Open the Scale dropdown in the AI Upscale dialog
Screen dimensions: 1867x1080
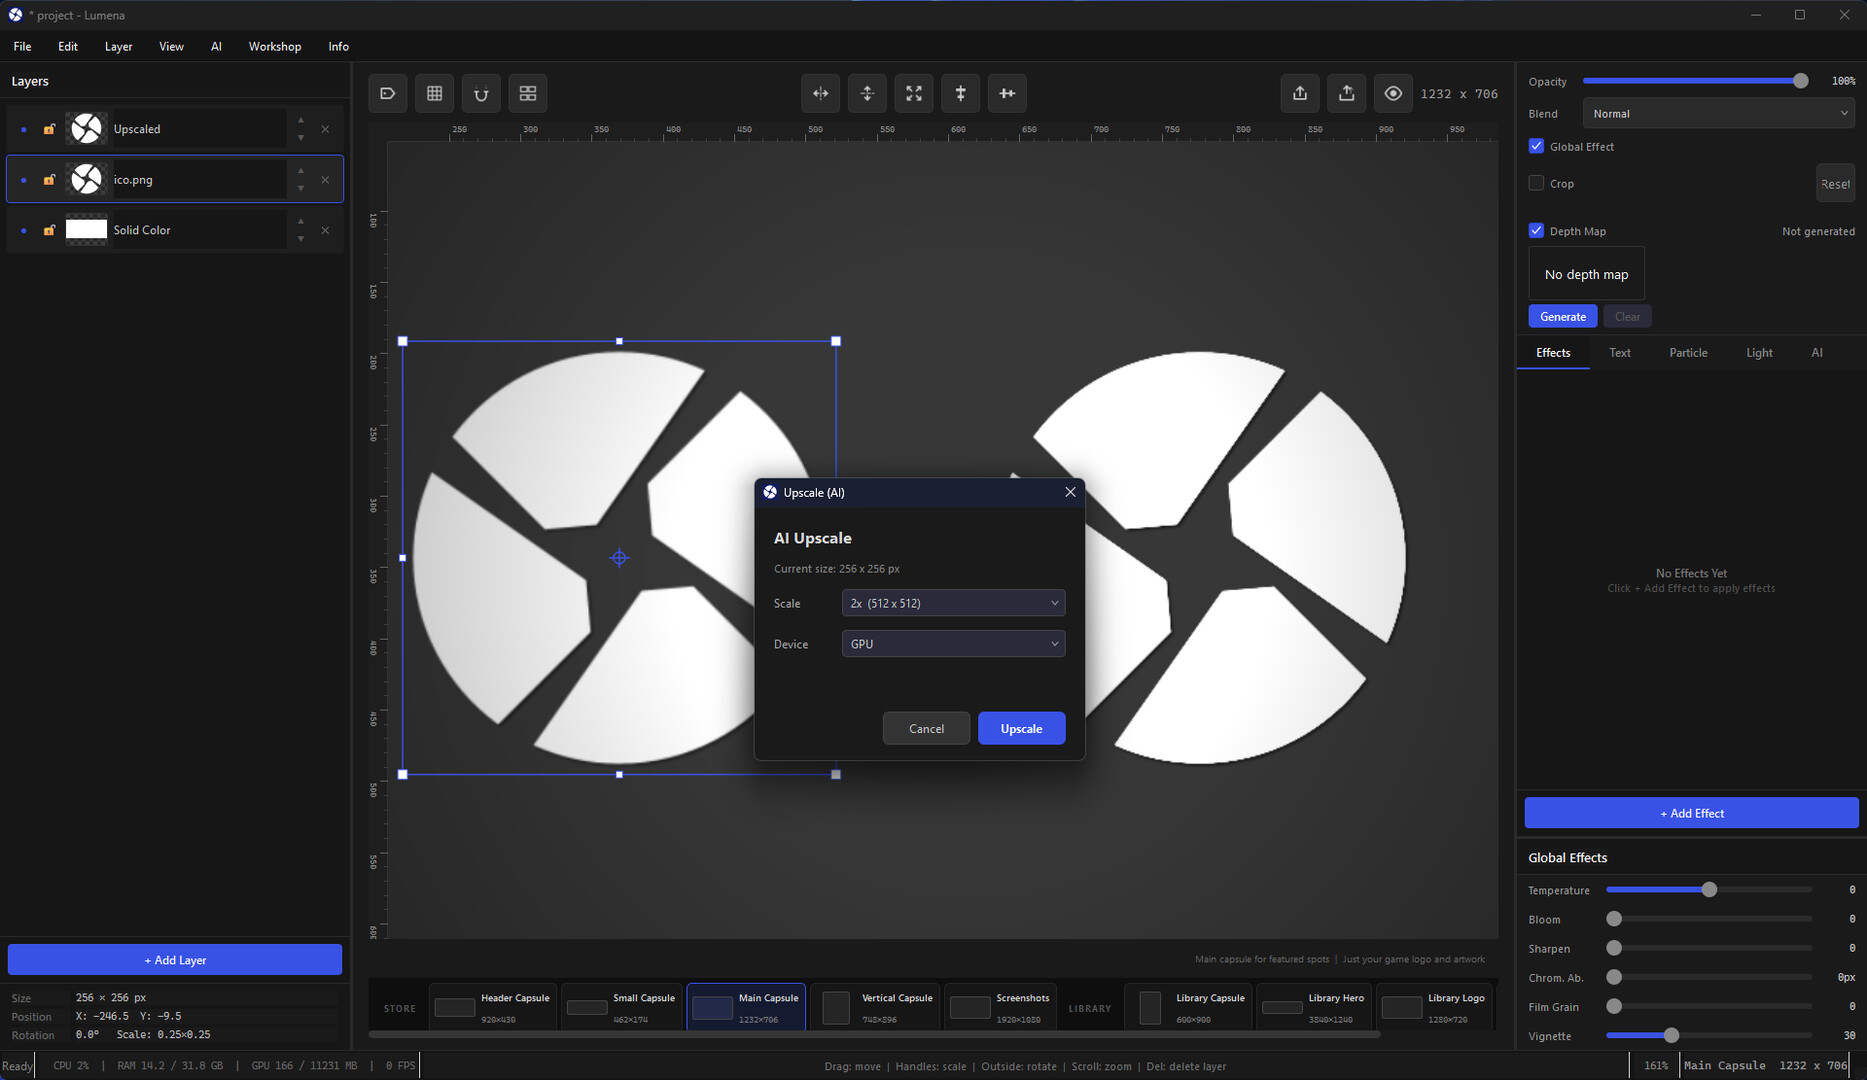pyautogui.click(x=952, y=602)
